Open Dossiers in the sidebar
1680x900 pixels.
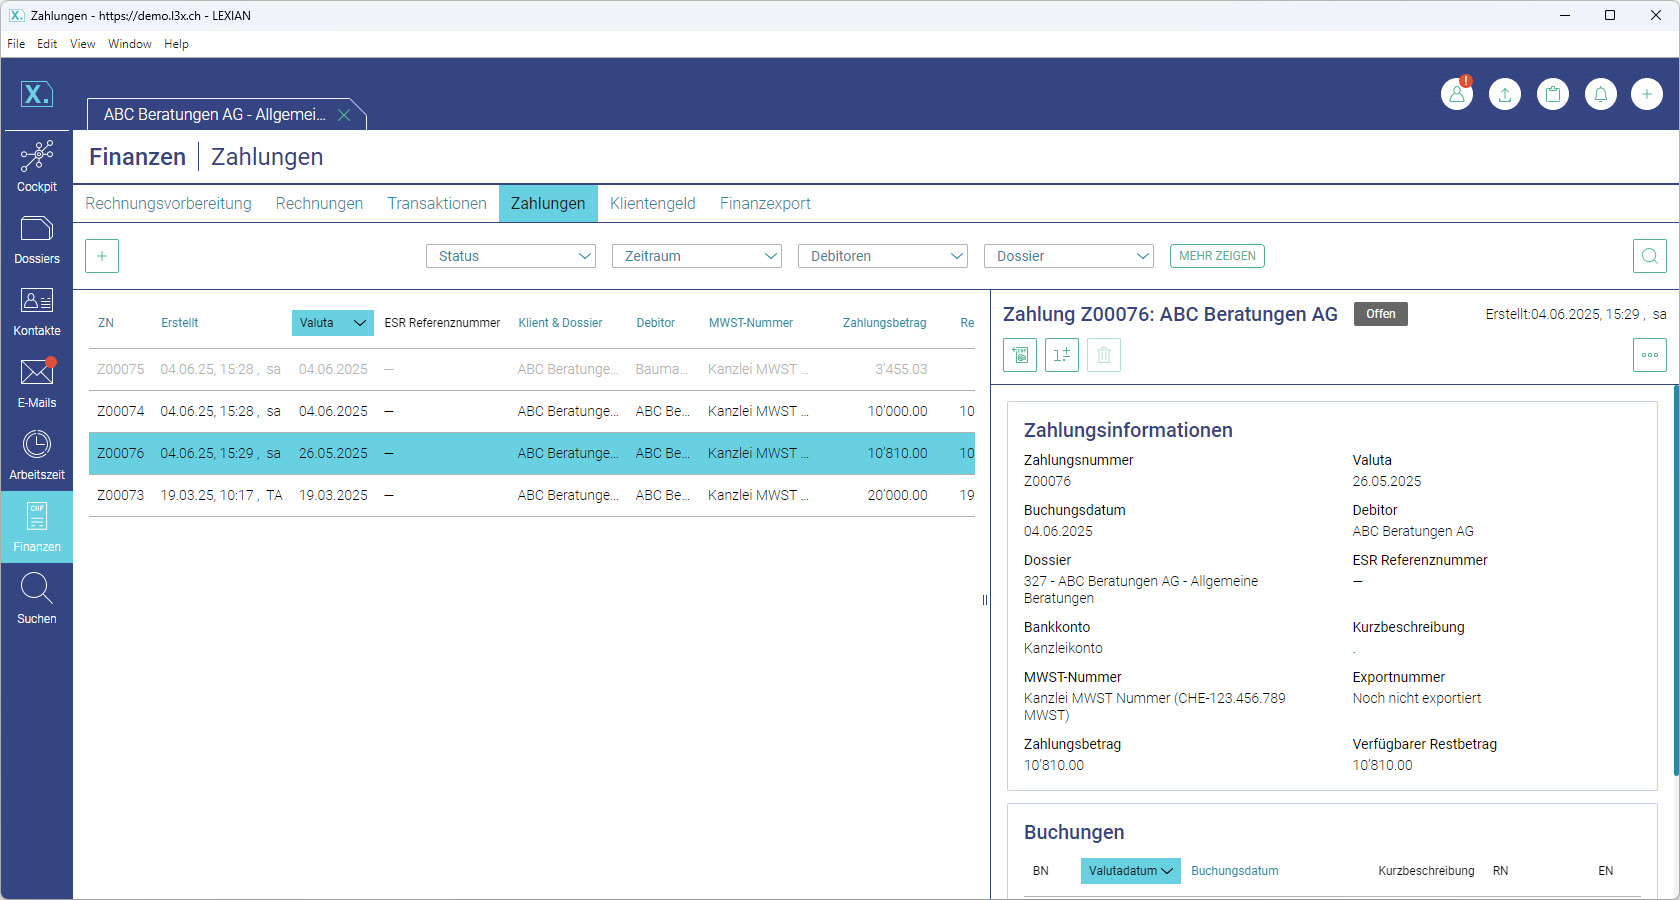37,239
